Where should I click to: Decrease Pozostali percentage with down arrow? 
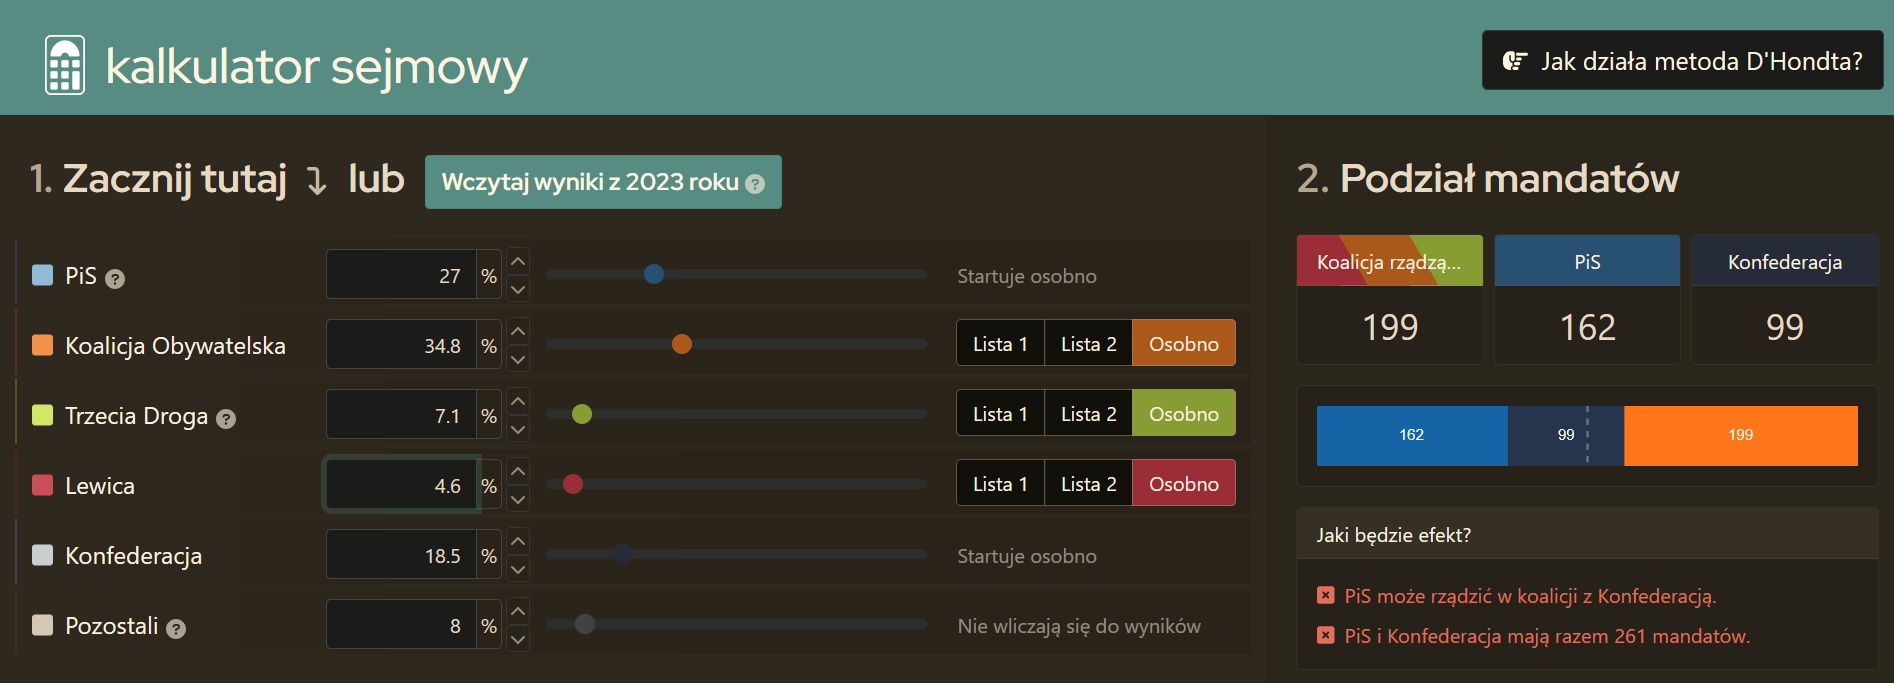pyautogui.click(x=518, y=639)
